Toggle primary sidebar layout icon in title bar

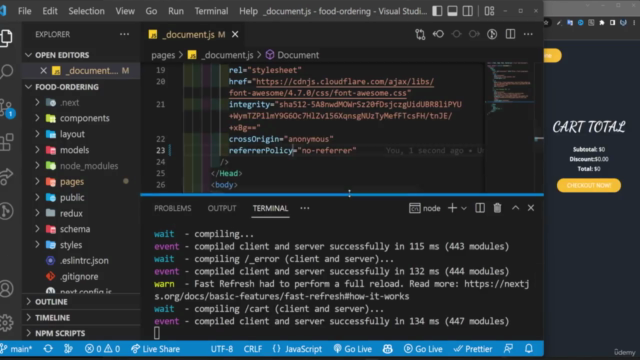click(437, 11)
